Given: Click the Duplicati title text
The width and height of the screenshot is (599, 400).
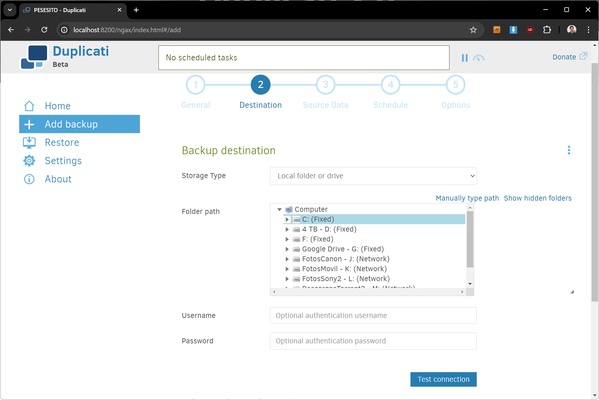Looking at the screenshot, I should (x=81, y=51).
